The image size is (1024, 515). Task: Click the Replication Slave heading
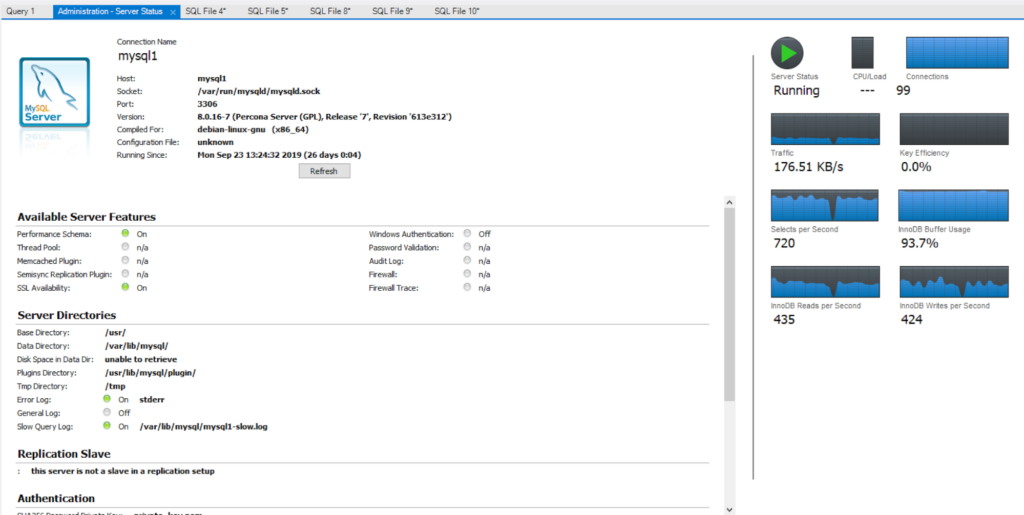[x=64, y=454]
